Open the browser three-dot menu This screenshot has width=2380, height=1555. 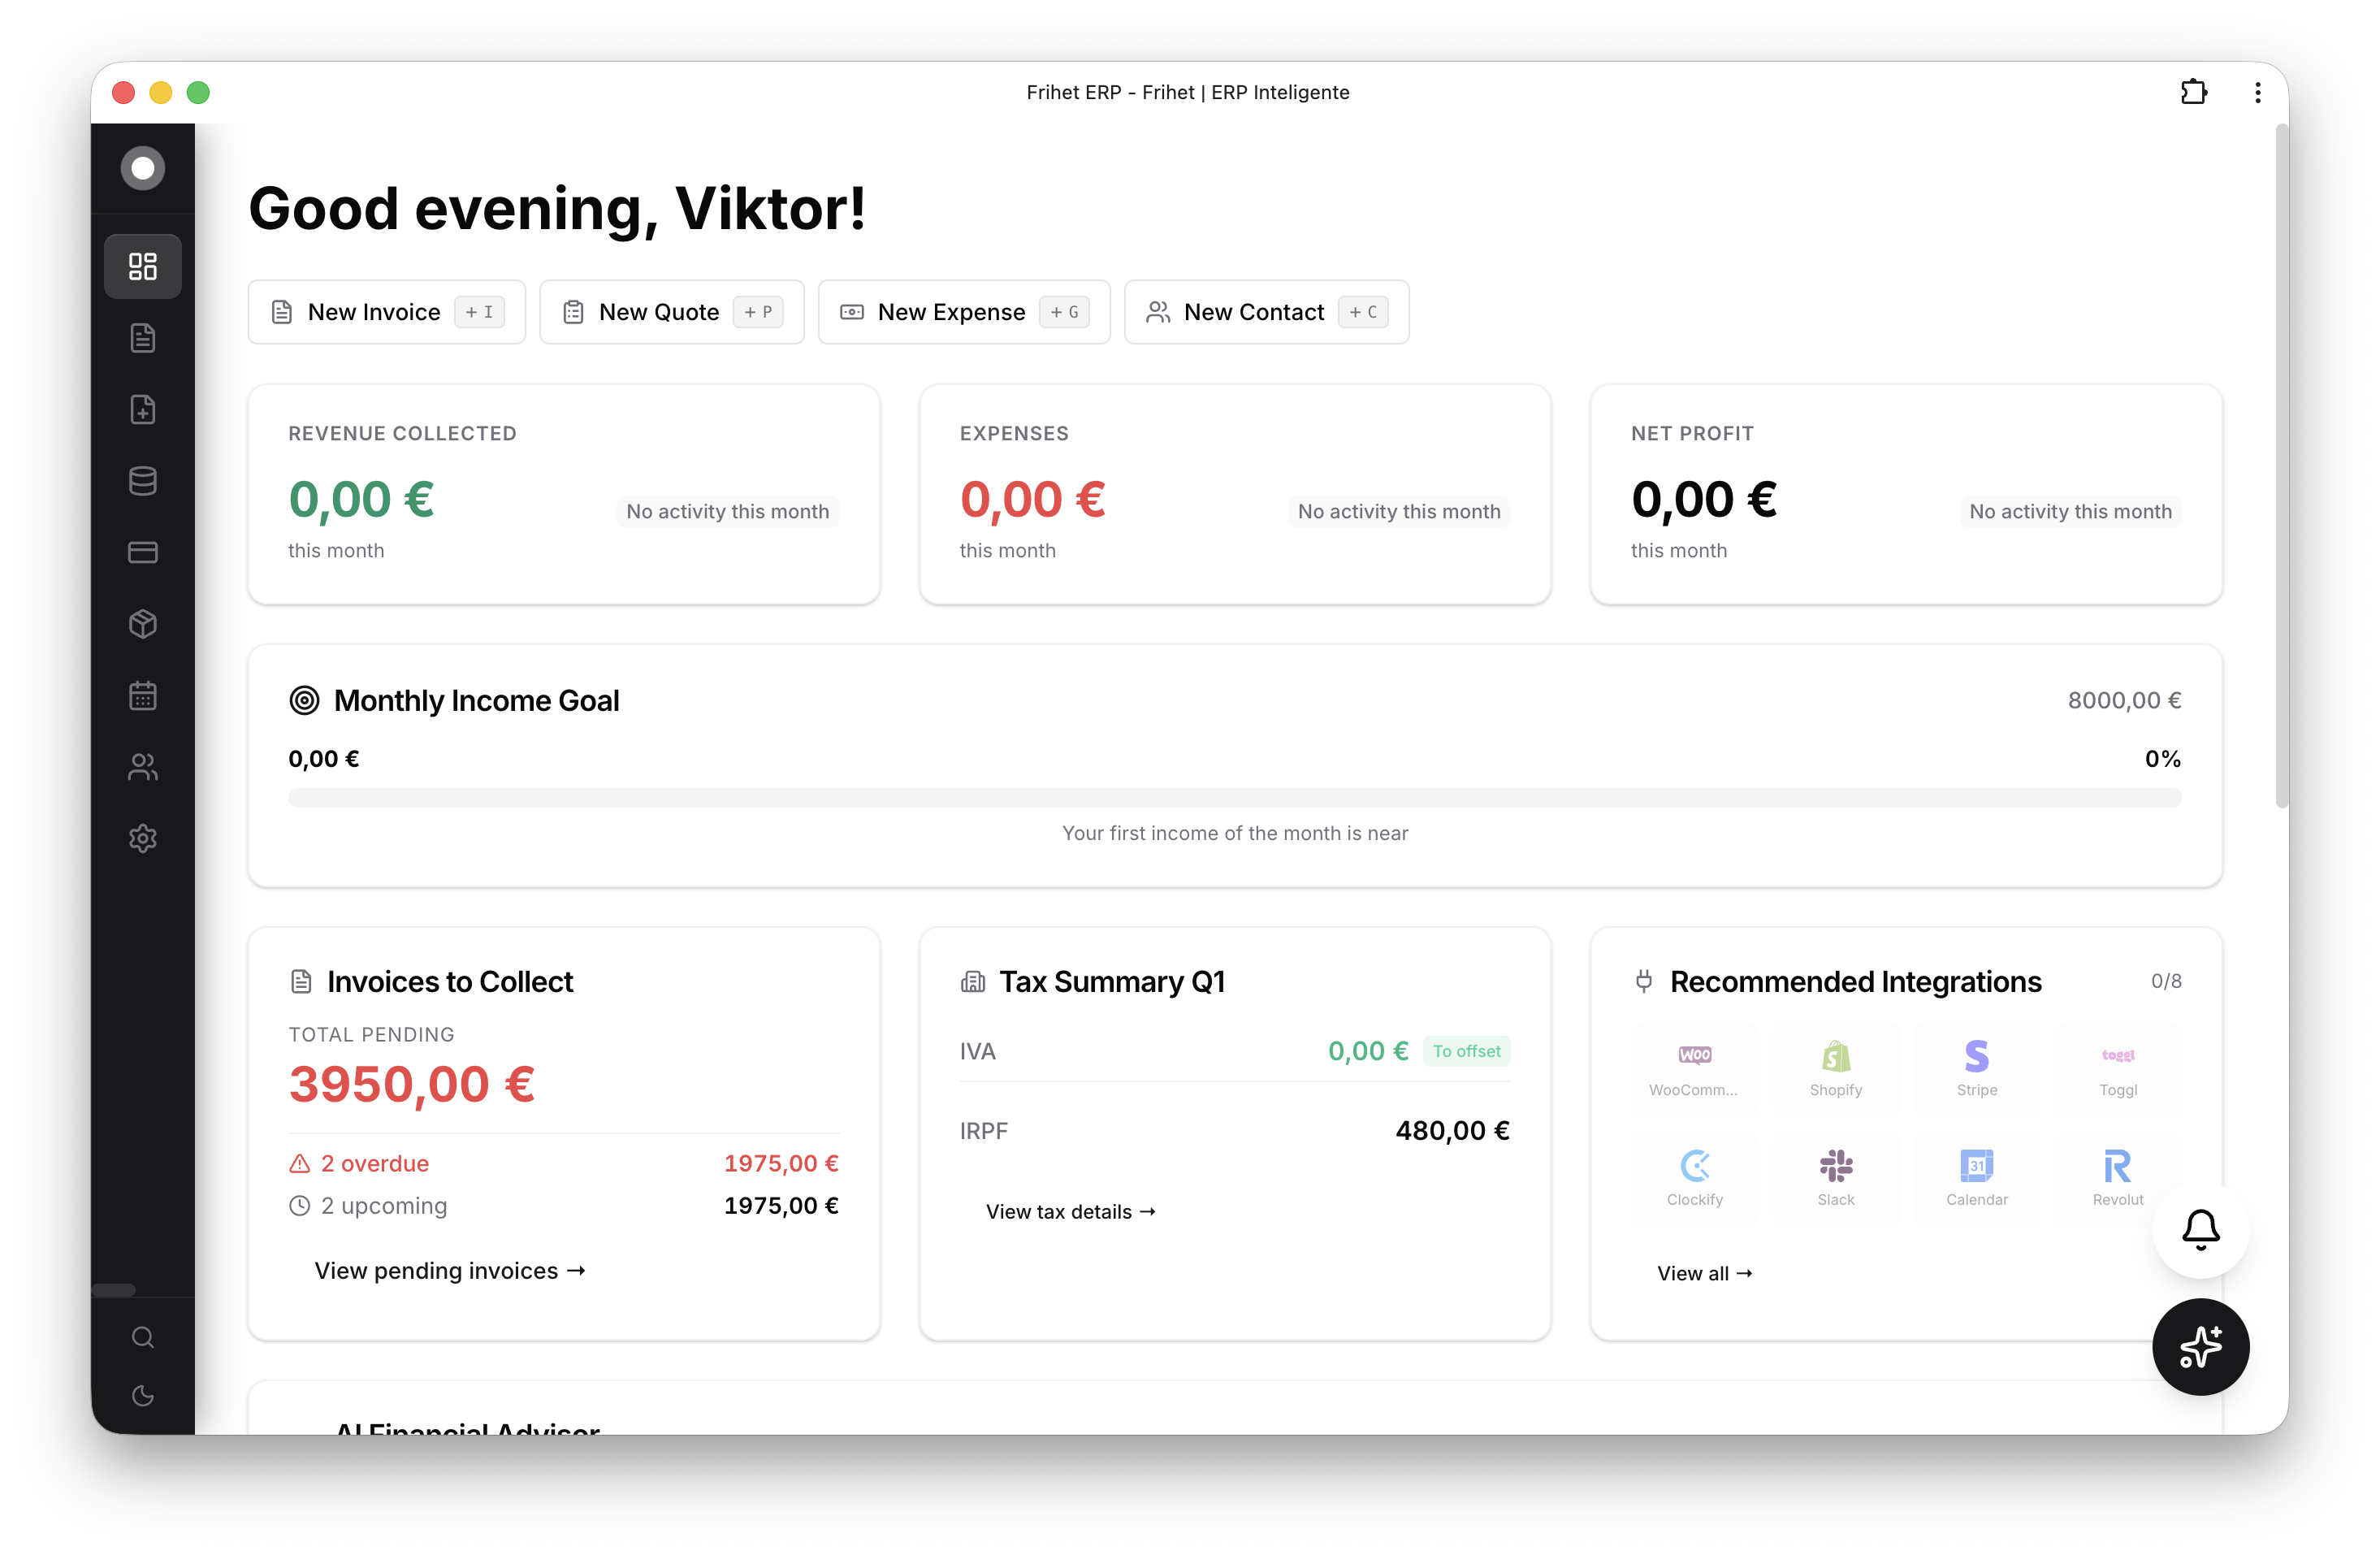(2257, 93)
